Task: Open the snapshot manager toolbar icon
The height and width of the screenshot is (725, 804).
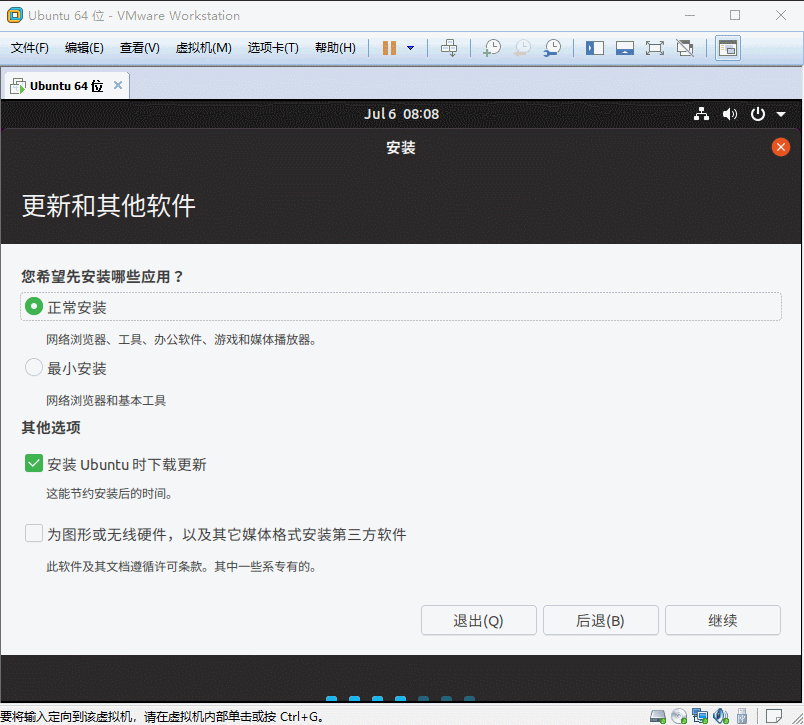Action: click(552, 48)
